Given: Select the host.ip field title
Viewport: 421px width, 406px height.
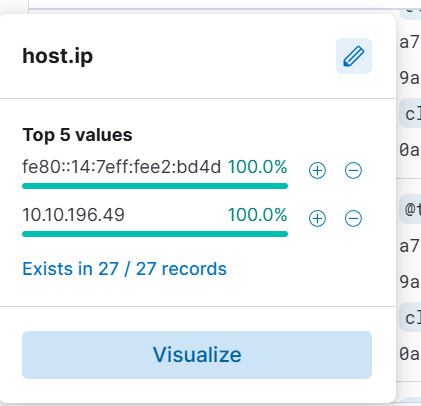Looking at the screenshot, I should (x=58, y=56).
